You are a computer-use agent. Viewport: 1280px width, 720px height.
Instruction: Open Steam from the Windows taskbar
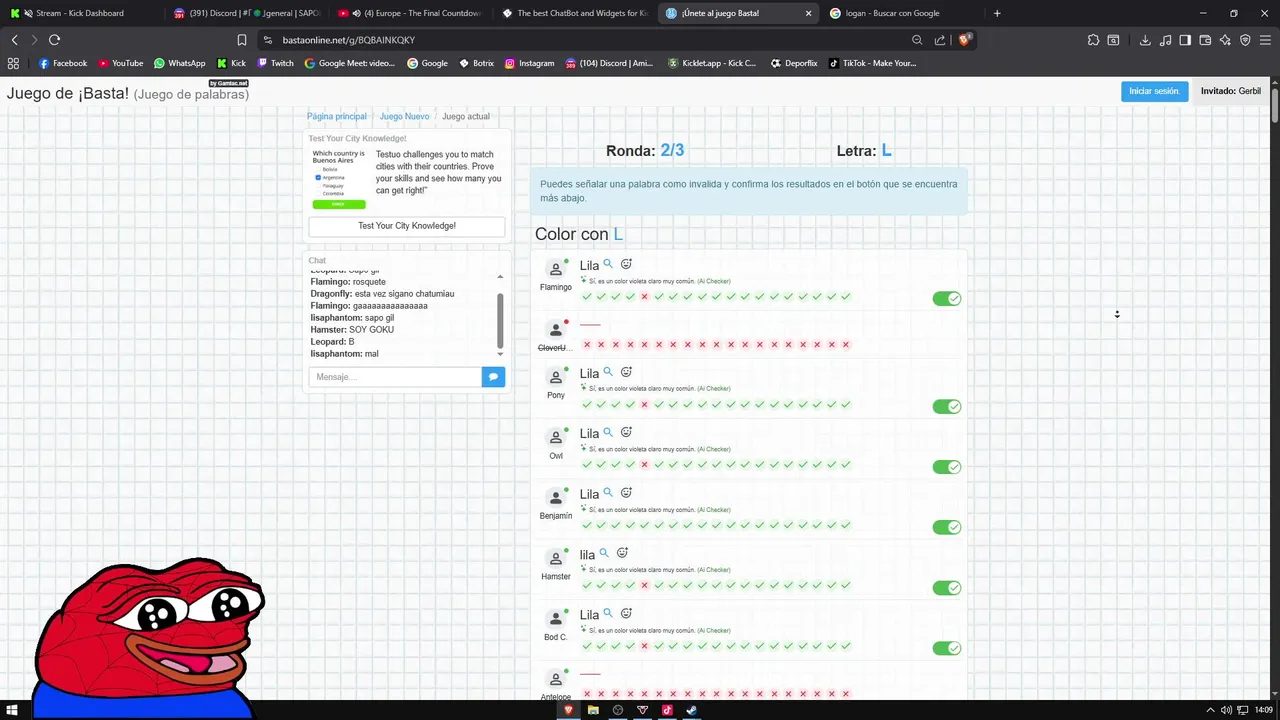691,710
